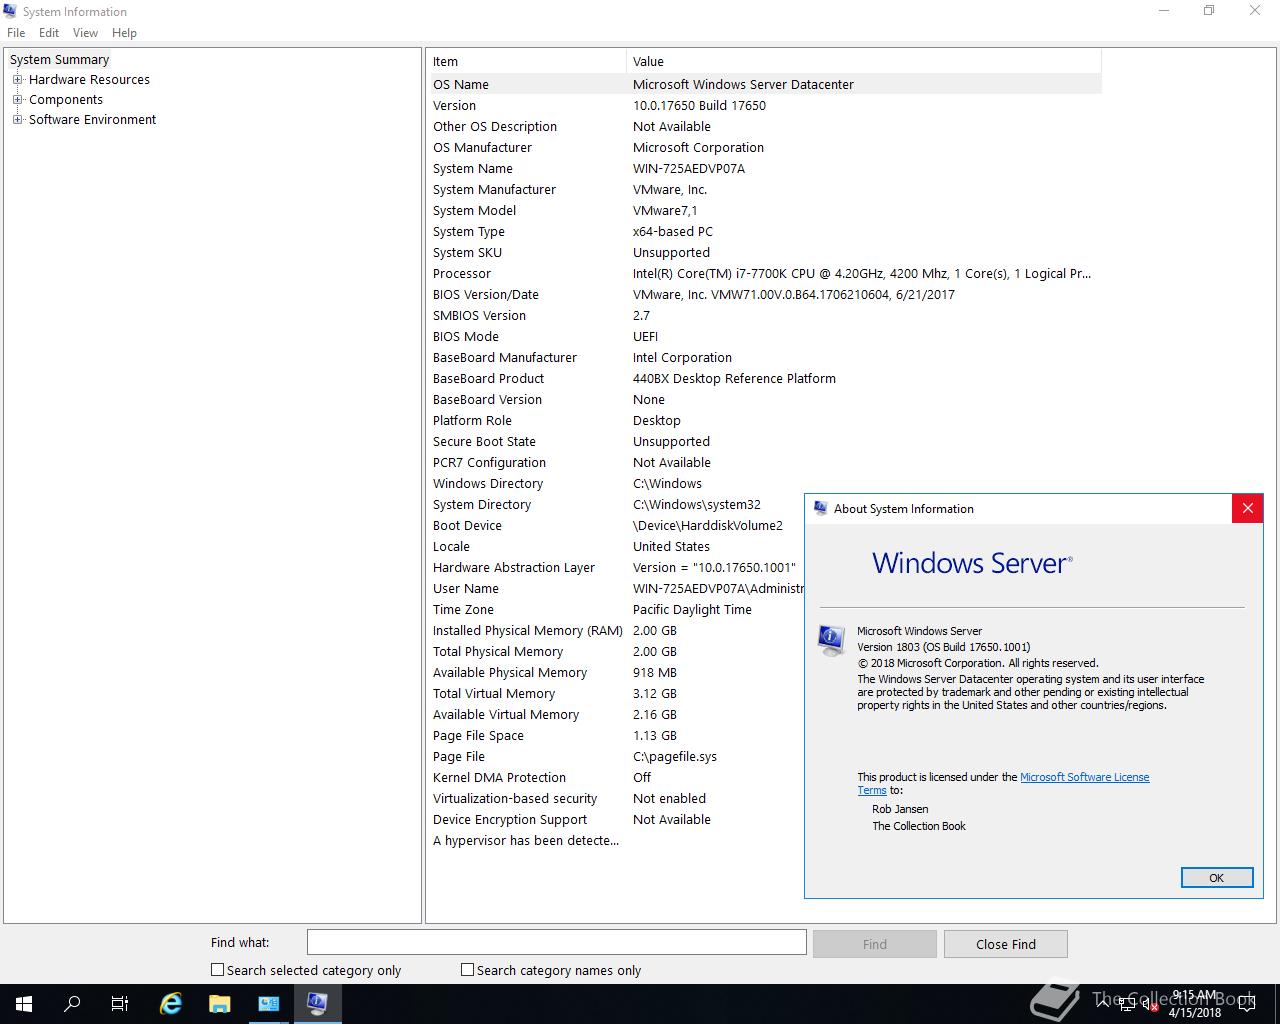Screen dimensions: 1280x1024
Task: Expand Hardware Resources tree node
Action: coord(17,80)
